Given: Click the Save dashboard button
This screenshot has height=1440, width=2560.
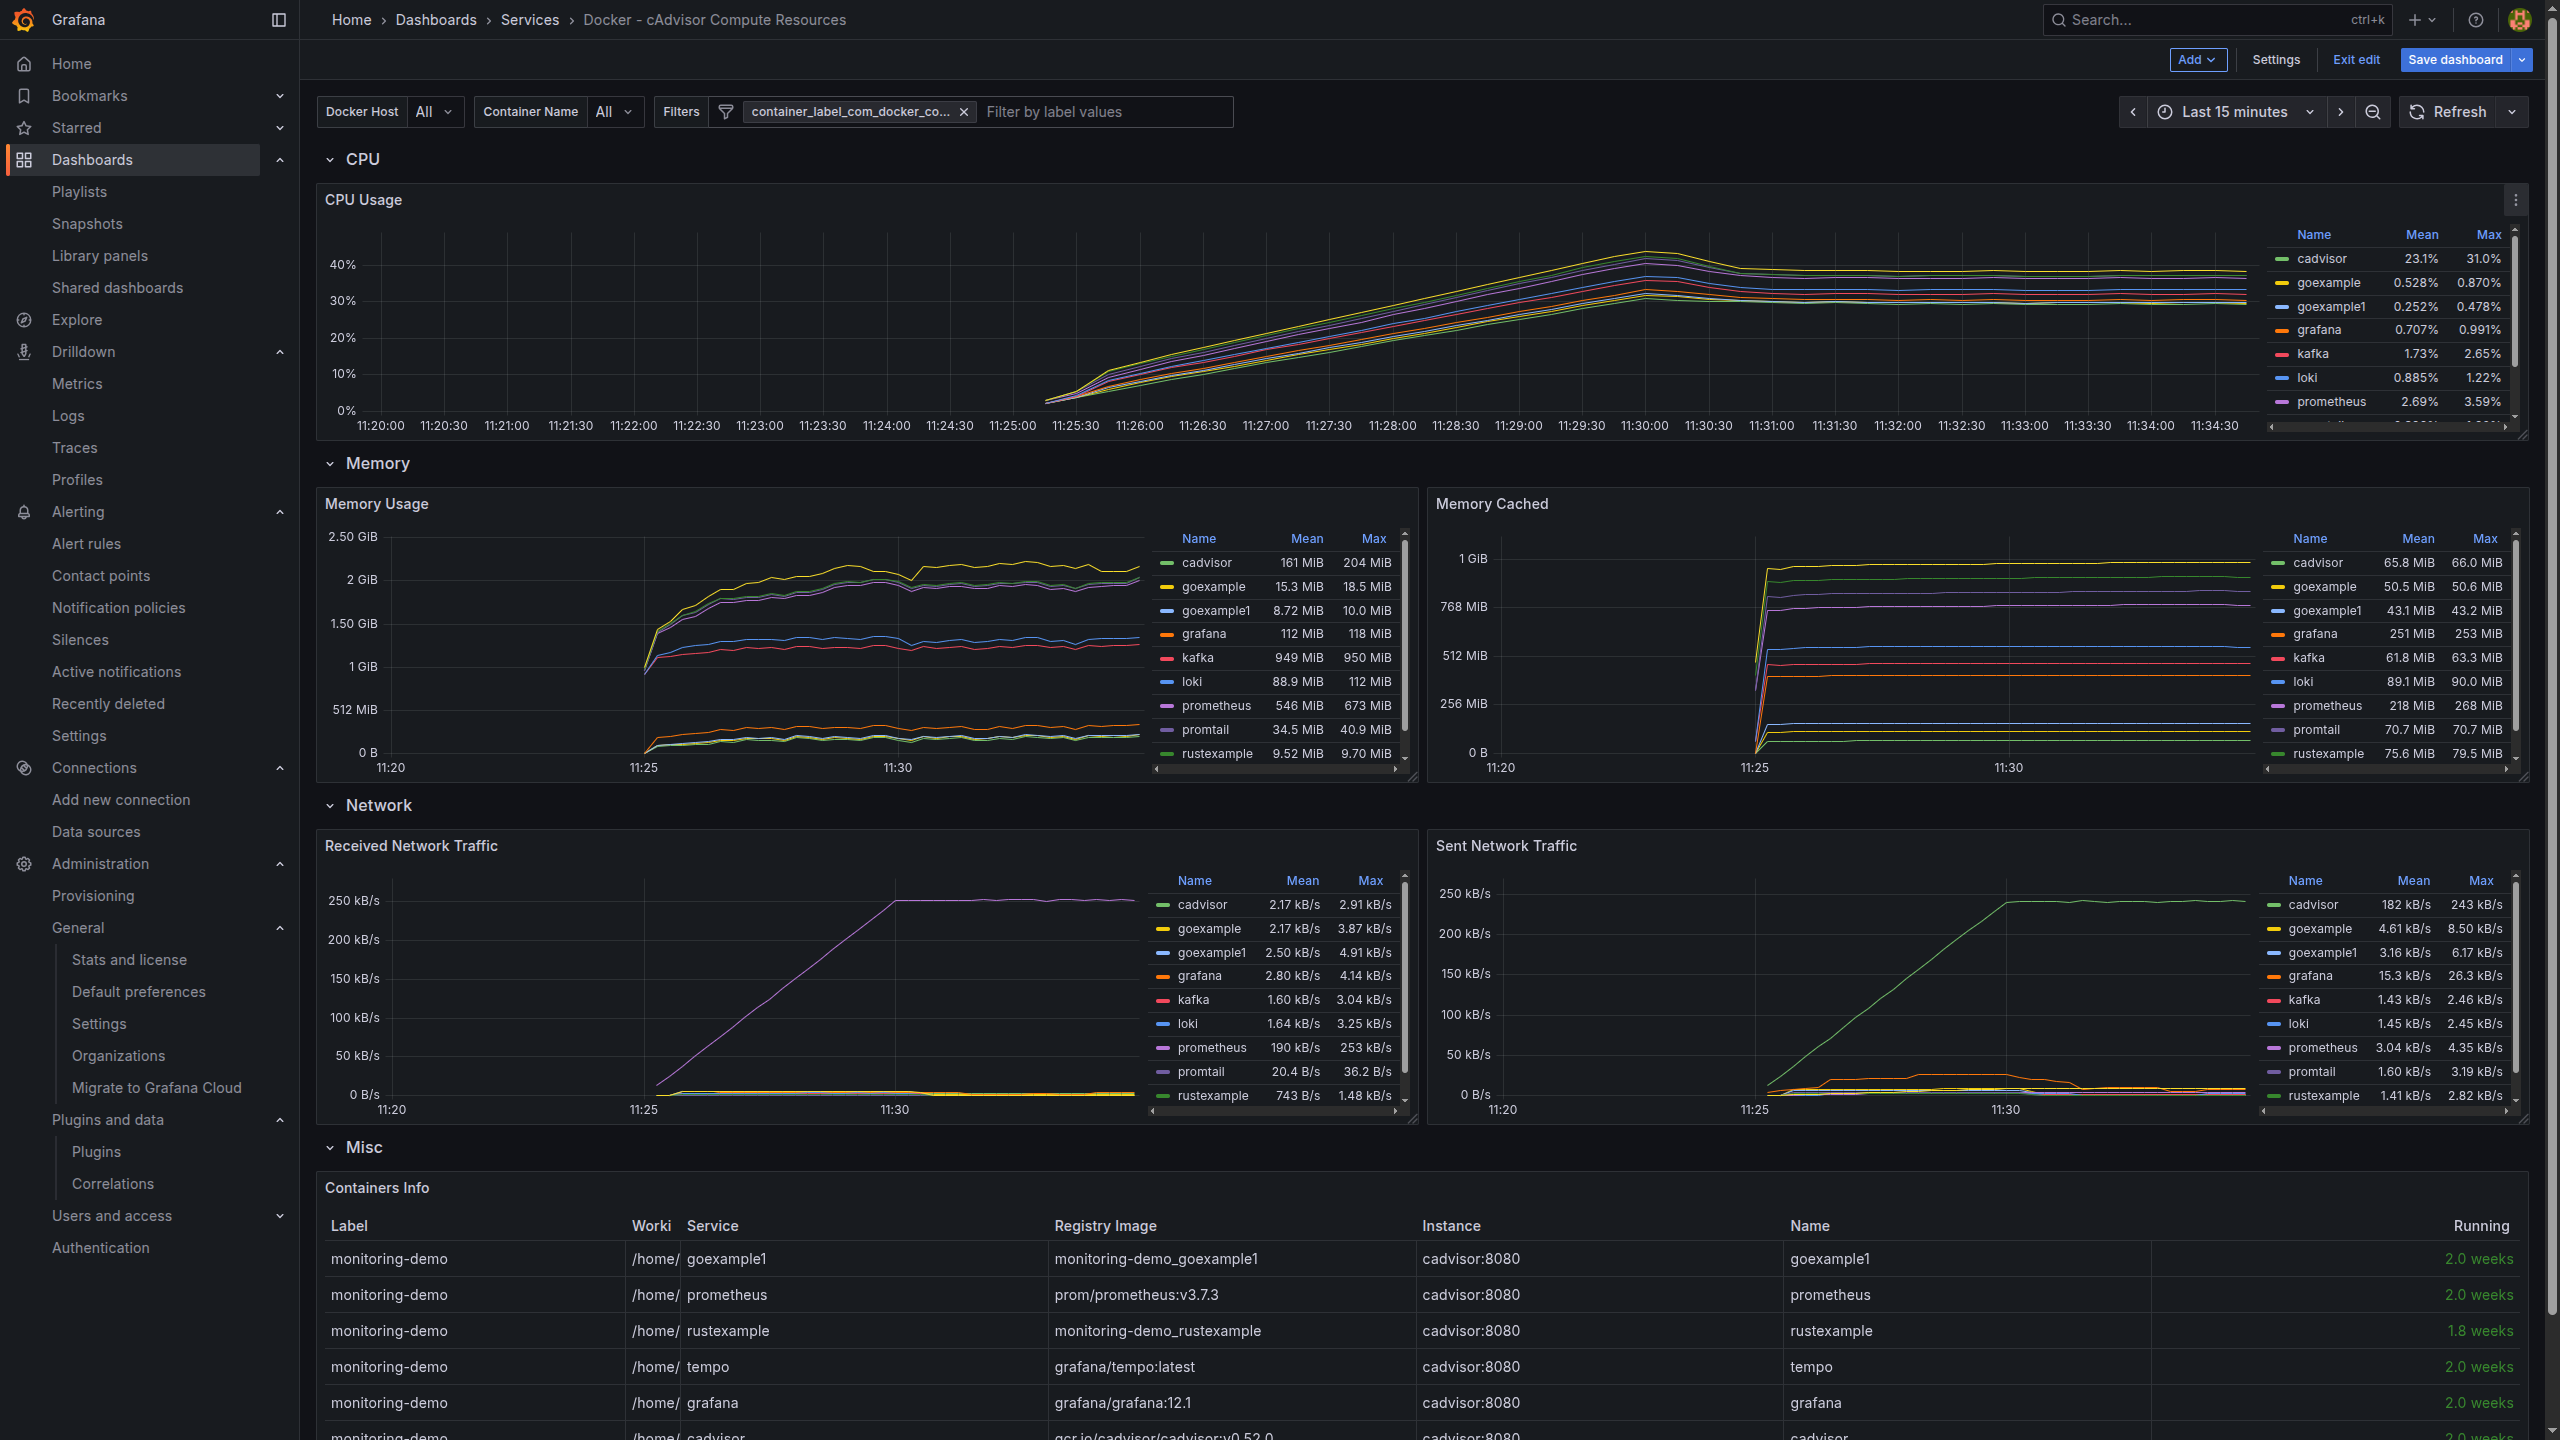Looking at the screenshot, I should 2455,60.
